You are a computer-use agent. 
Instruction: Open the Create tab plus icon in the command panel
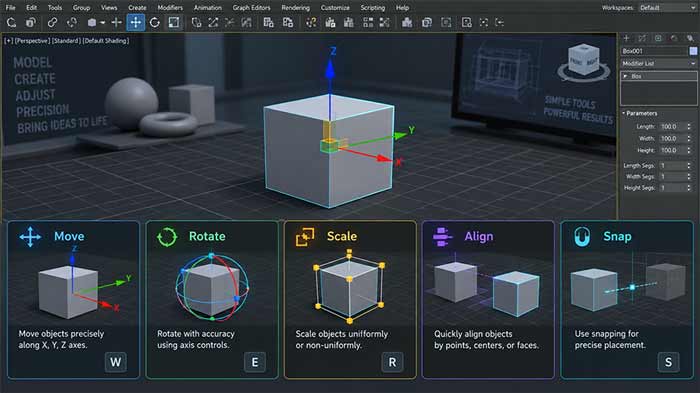tap(626, 38)
